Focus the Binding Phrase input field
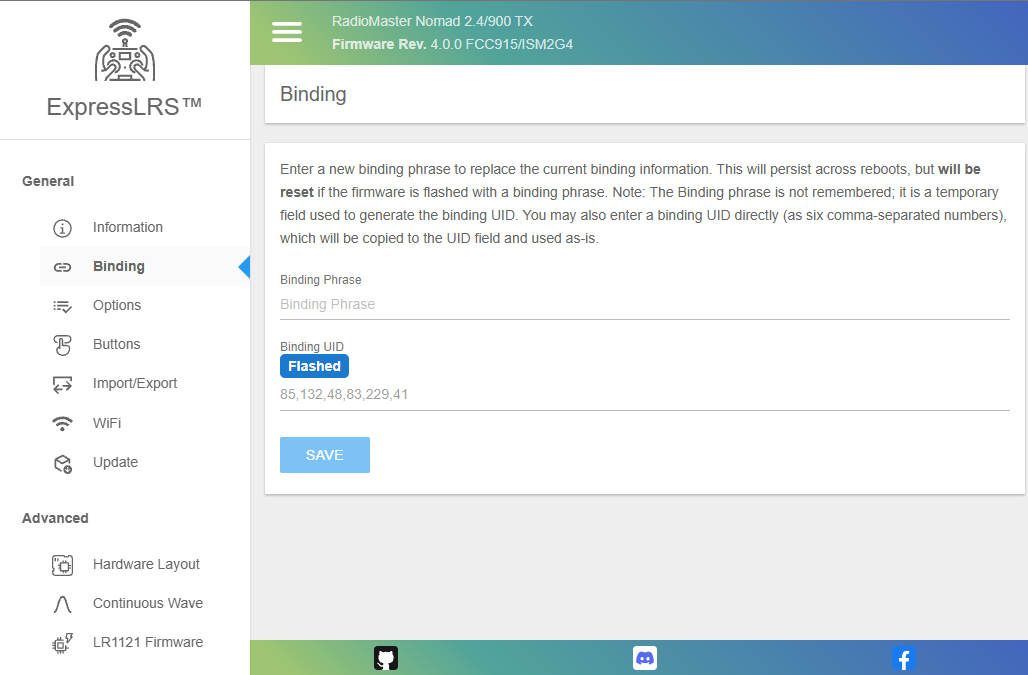This screenshot has height=675, width=1028. point(644,304)
